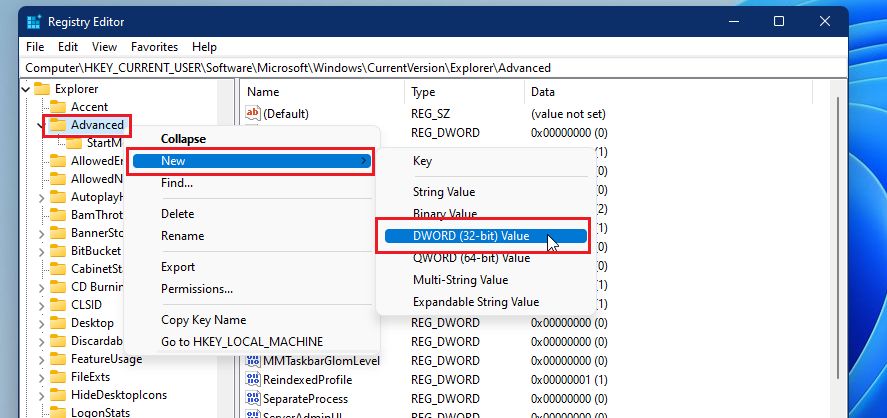Click the FeatureUsage folder icon

coord(58,359)
